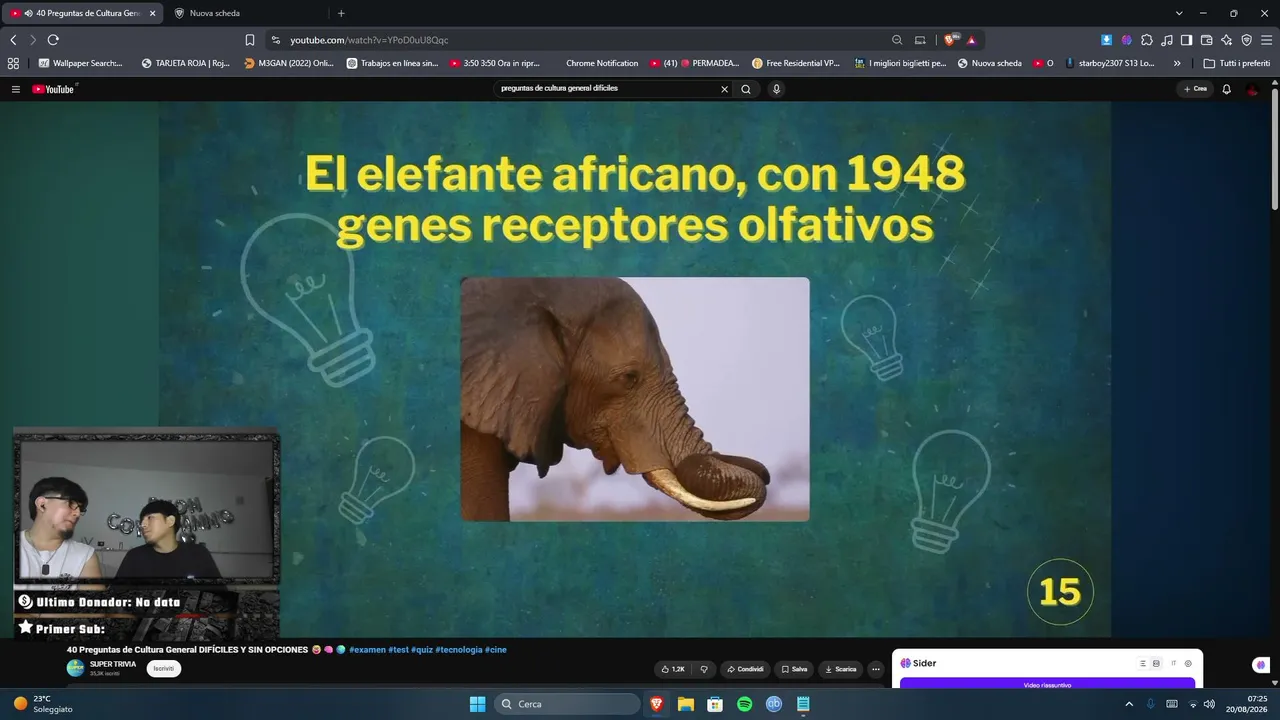Click the #examen hashtag link
This screenshot has height=720, width=1280.
[x=367, y=650]
